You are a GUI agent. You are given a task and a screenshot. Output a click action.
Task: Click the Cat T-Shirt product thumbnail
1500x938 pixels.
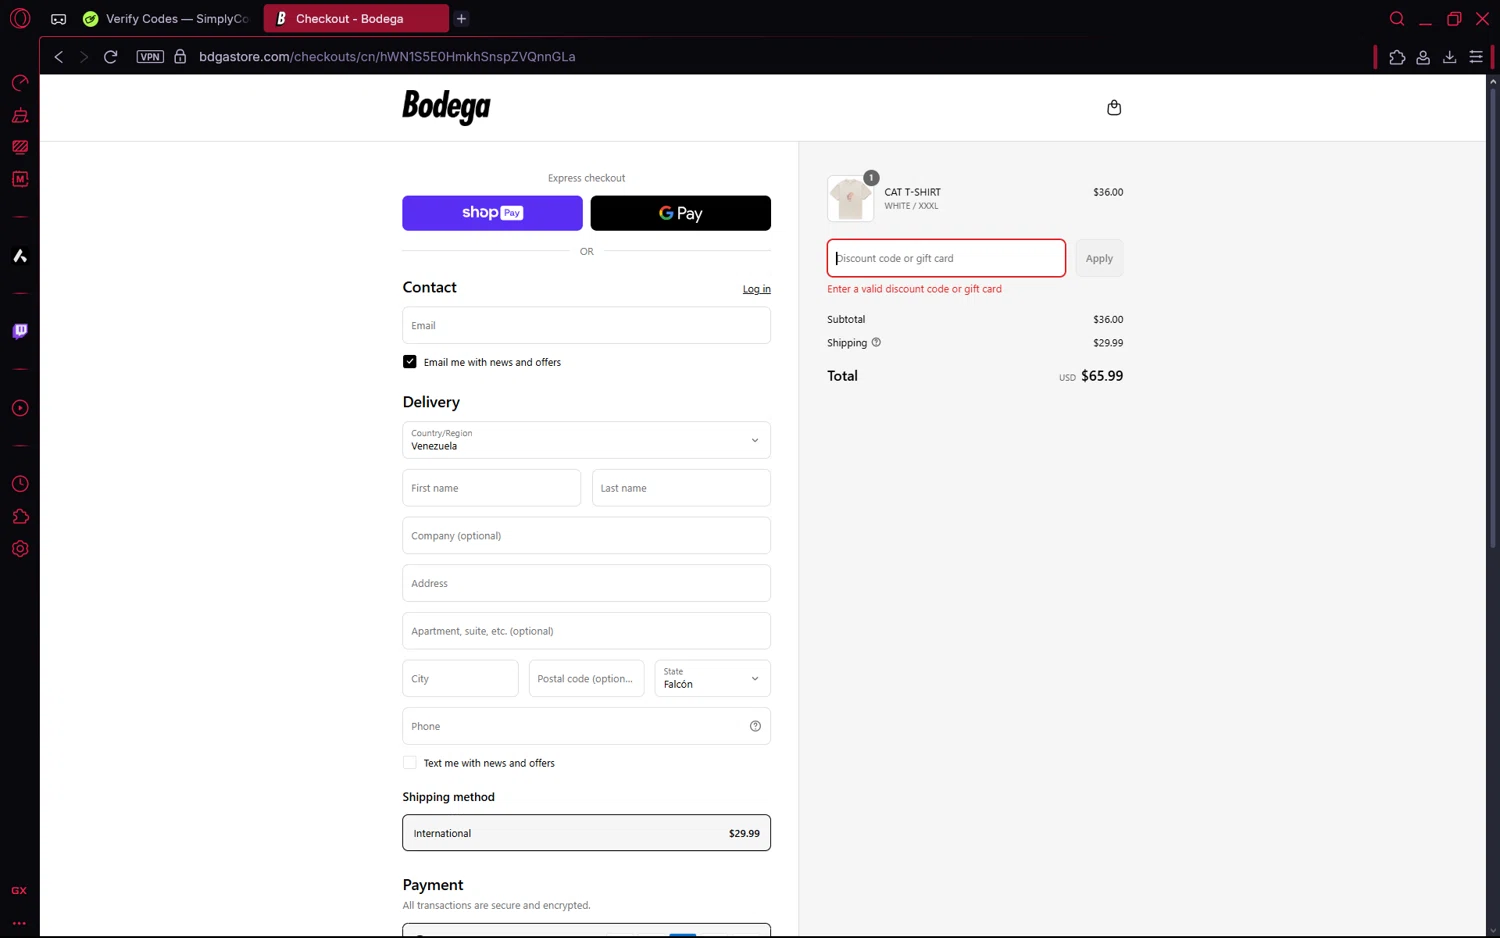pos(850,198)
